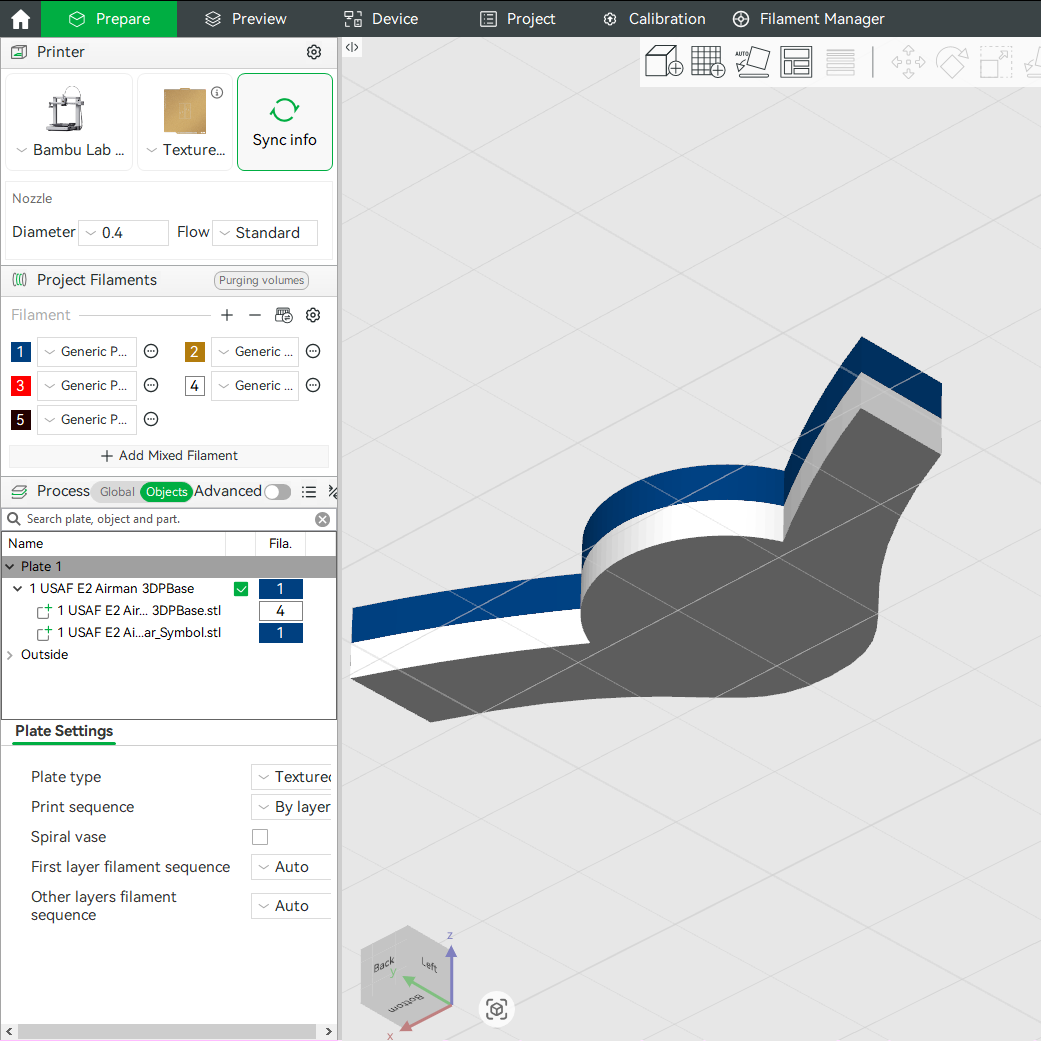Select the Scale tool icon
1041x1041 pixels.
tap(995, 62)
